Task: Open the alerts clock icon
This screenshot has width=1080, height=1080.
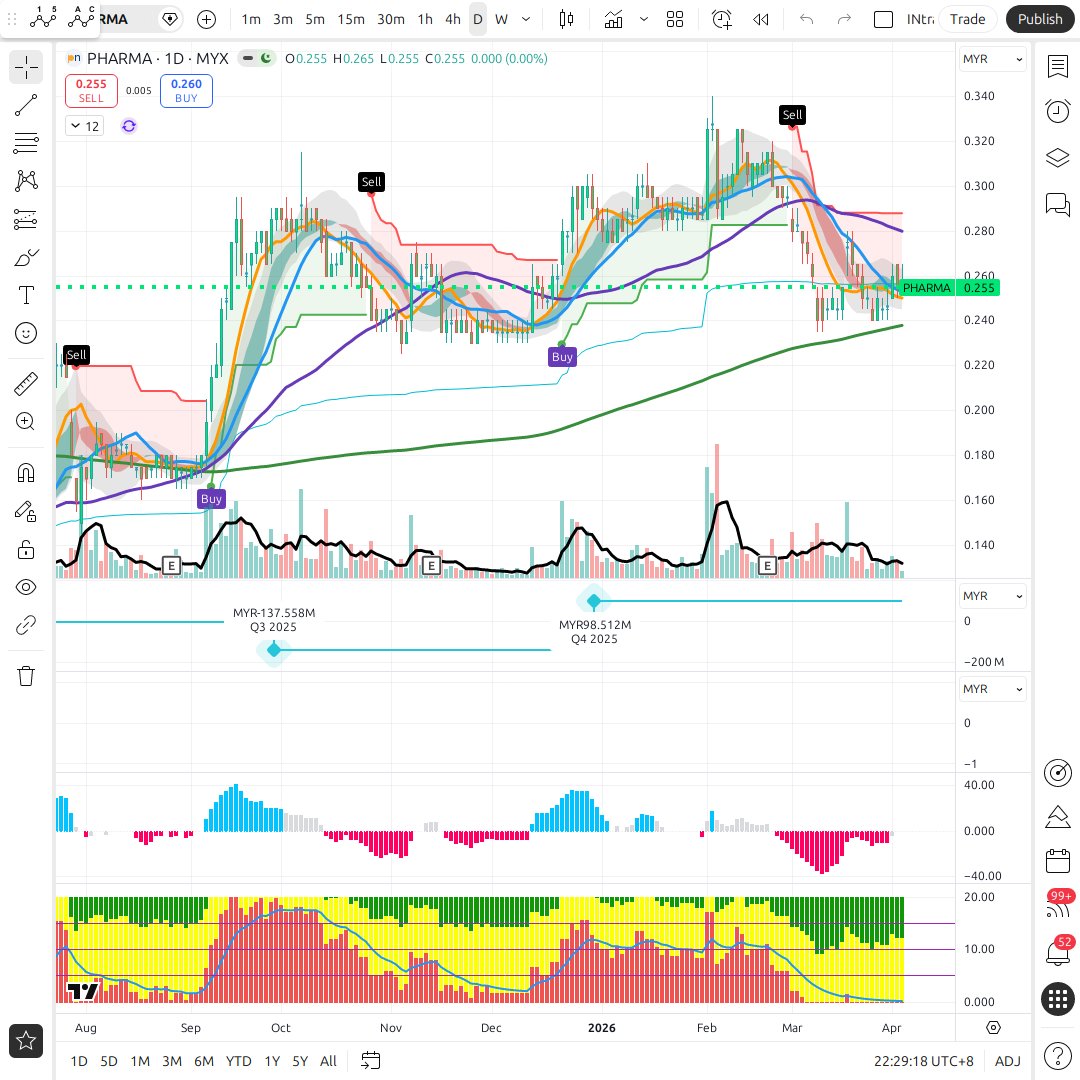Action: click(1057, 111)
